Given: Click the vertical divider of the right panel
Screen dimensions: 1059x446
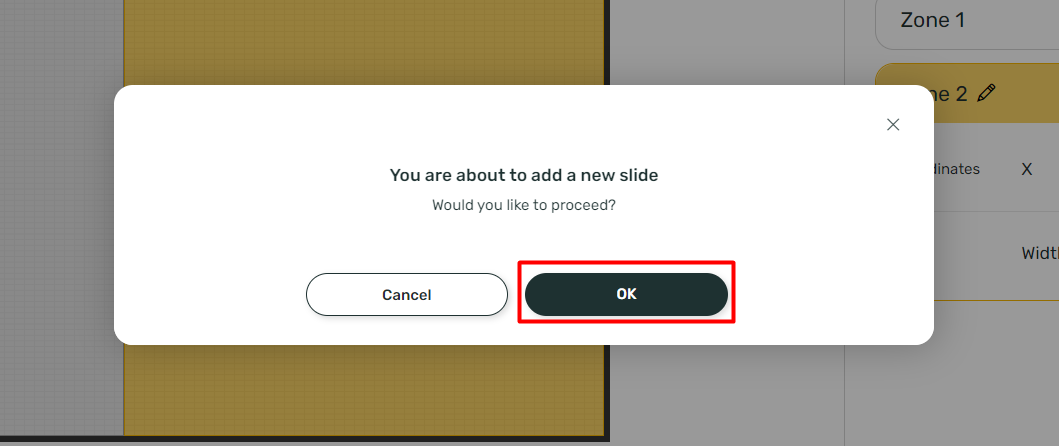Looking at the screenshot, I should (x=845, y=392).
